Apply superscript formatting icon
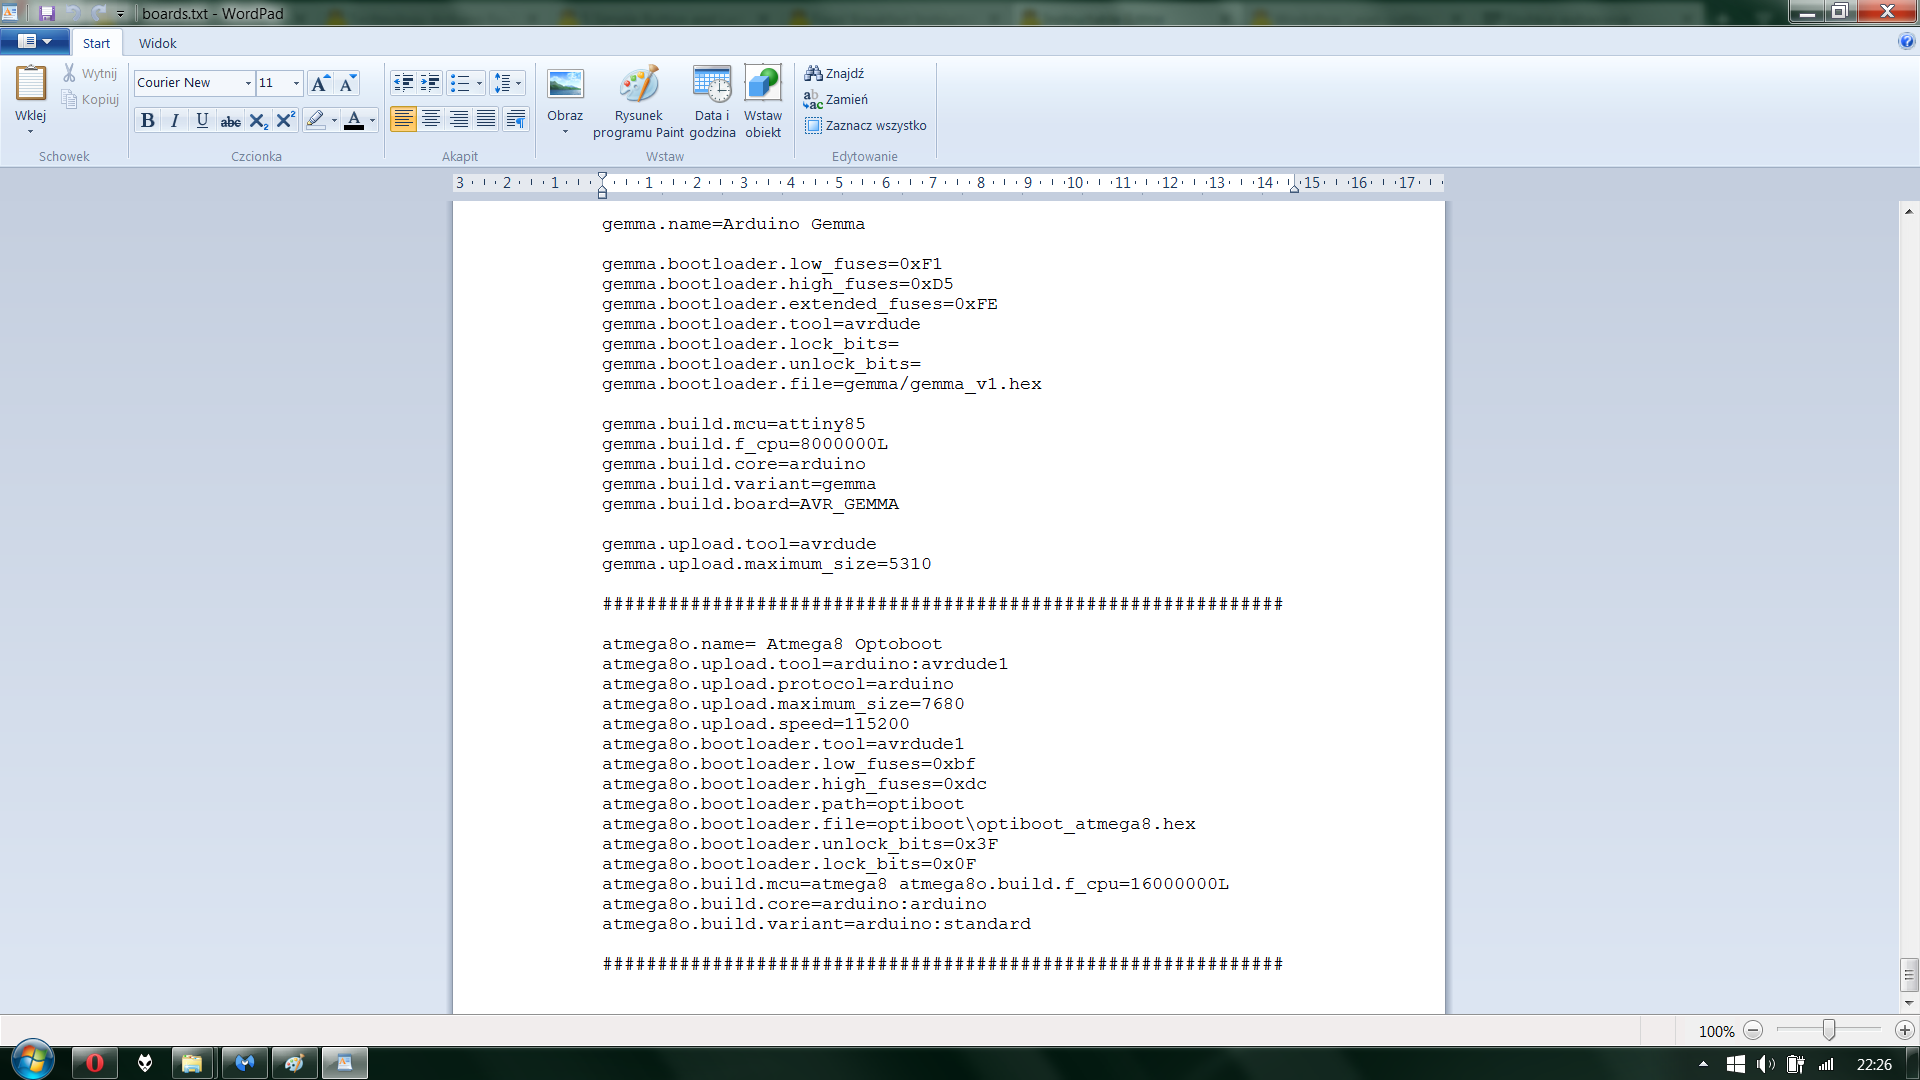1920x1080 pixels. point(286,120)
